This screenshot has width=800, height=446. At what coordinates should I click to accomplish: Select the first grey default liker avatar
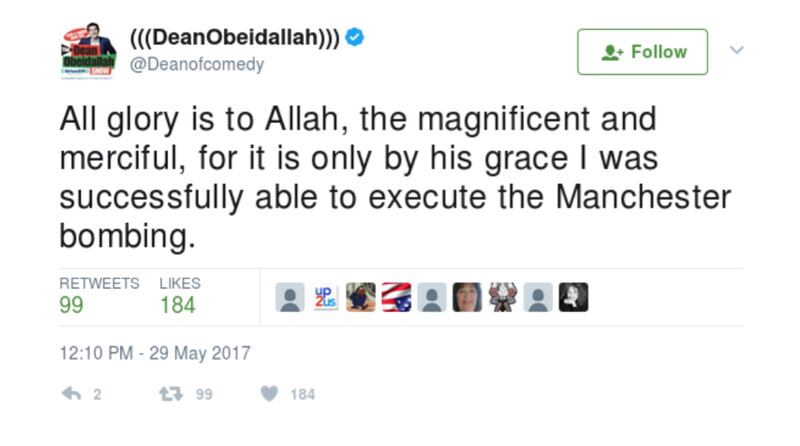290,297
